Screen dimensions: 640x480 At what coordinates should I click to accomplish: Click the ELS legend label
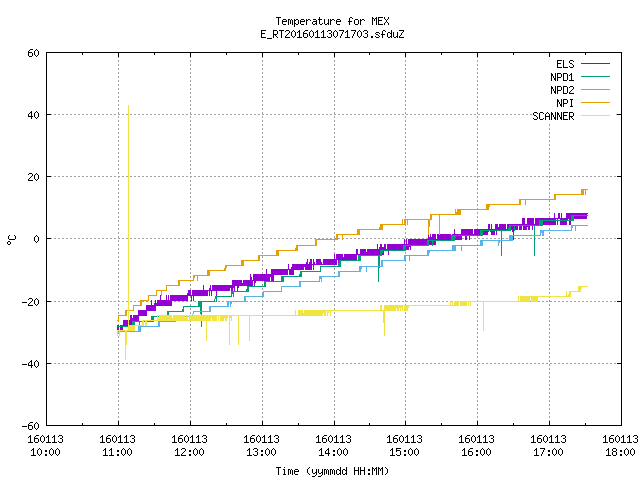click(x=565, y=64)
